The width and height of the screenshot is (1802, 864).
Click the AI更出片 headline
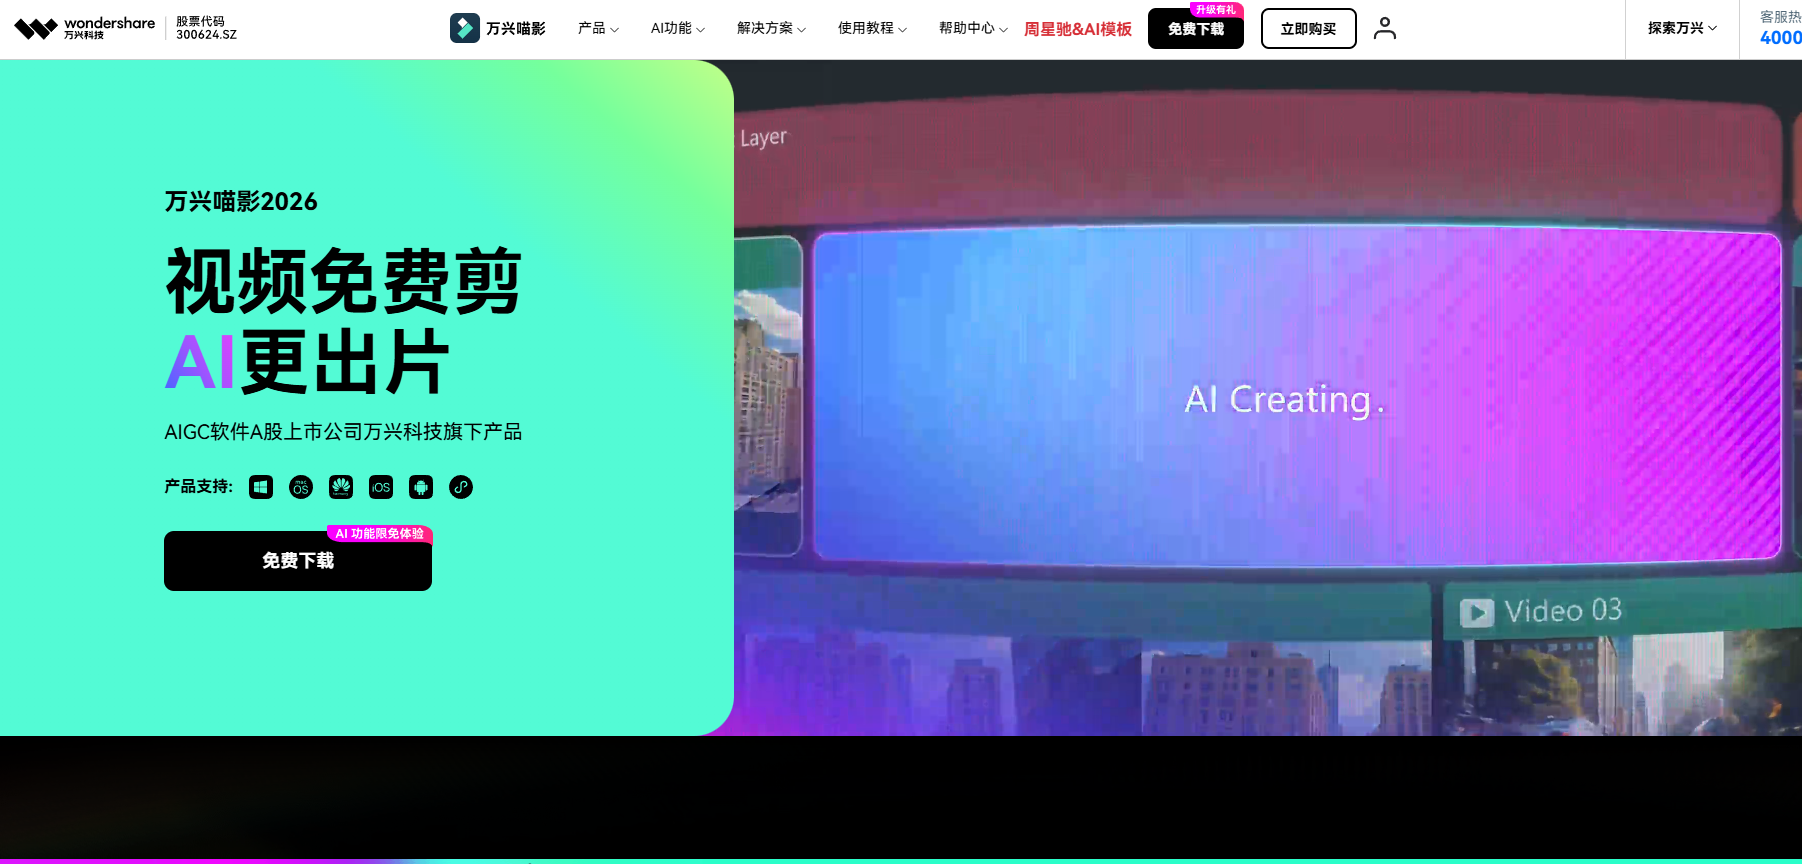tap(308, 362)
